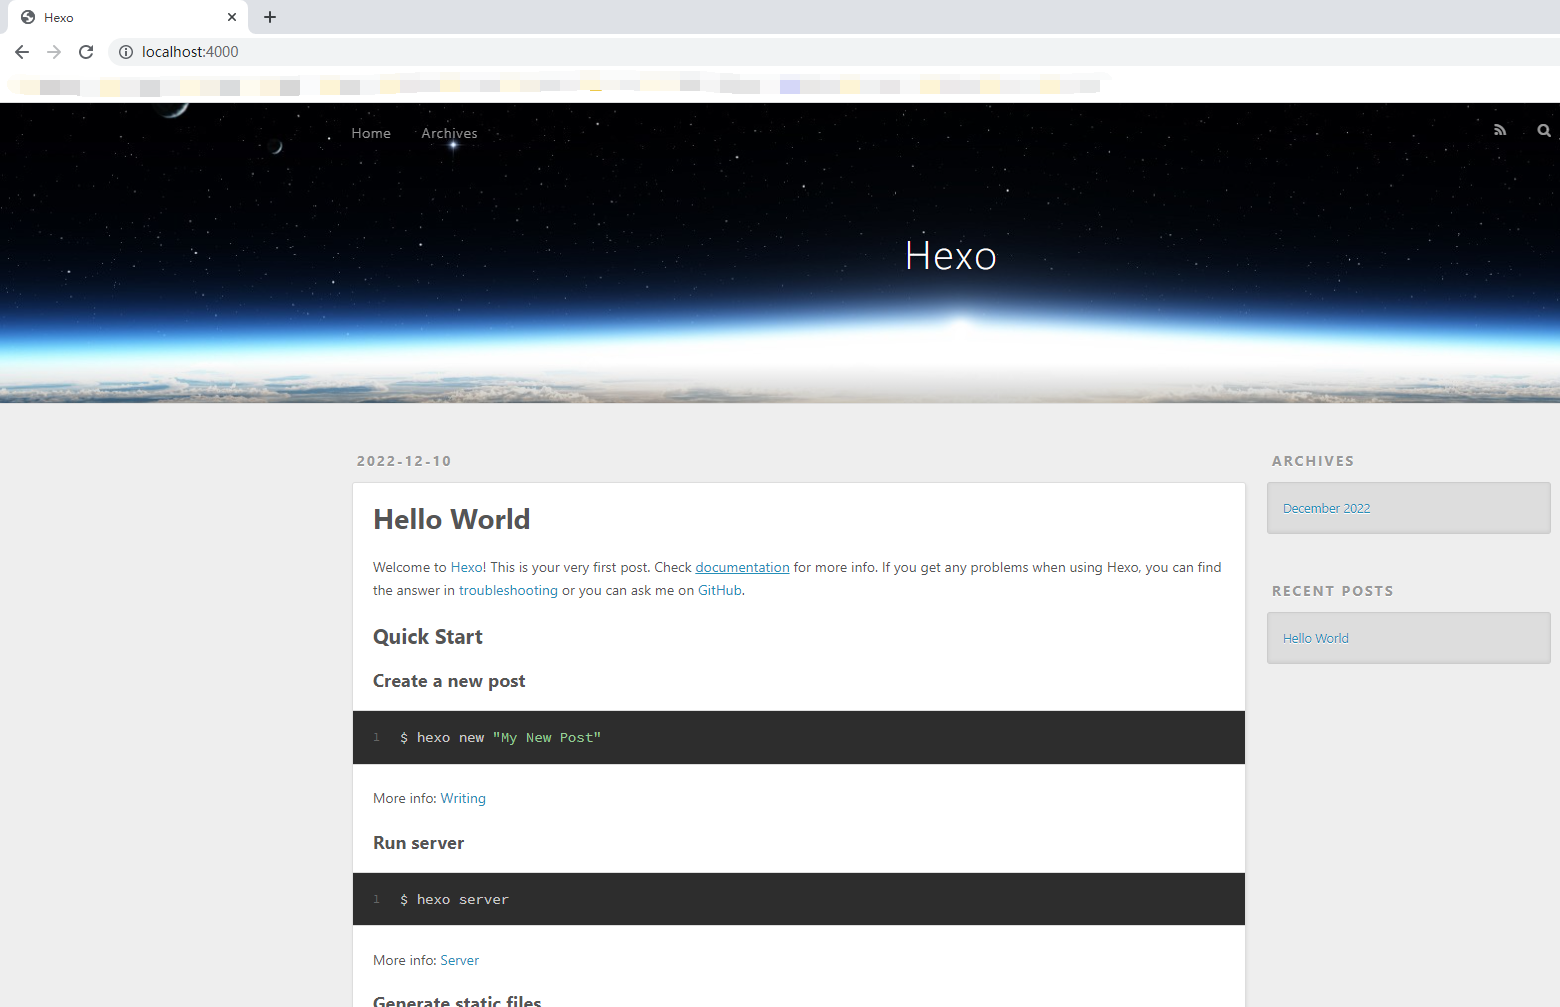1560x1007 pixels.
Task: Click the browser forward arrow
Action: click(x=54, y=52)
